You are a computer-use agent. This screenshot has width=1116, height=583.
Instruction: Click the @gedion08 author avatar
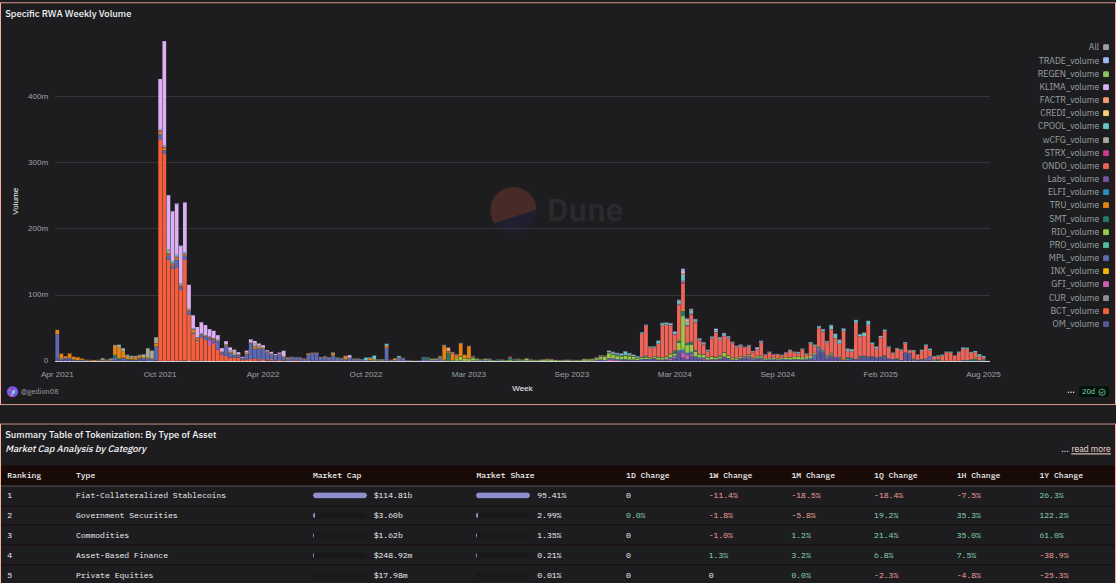(x=12, y=391)
